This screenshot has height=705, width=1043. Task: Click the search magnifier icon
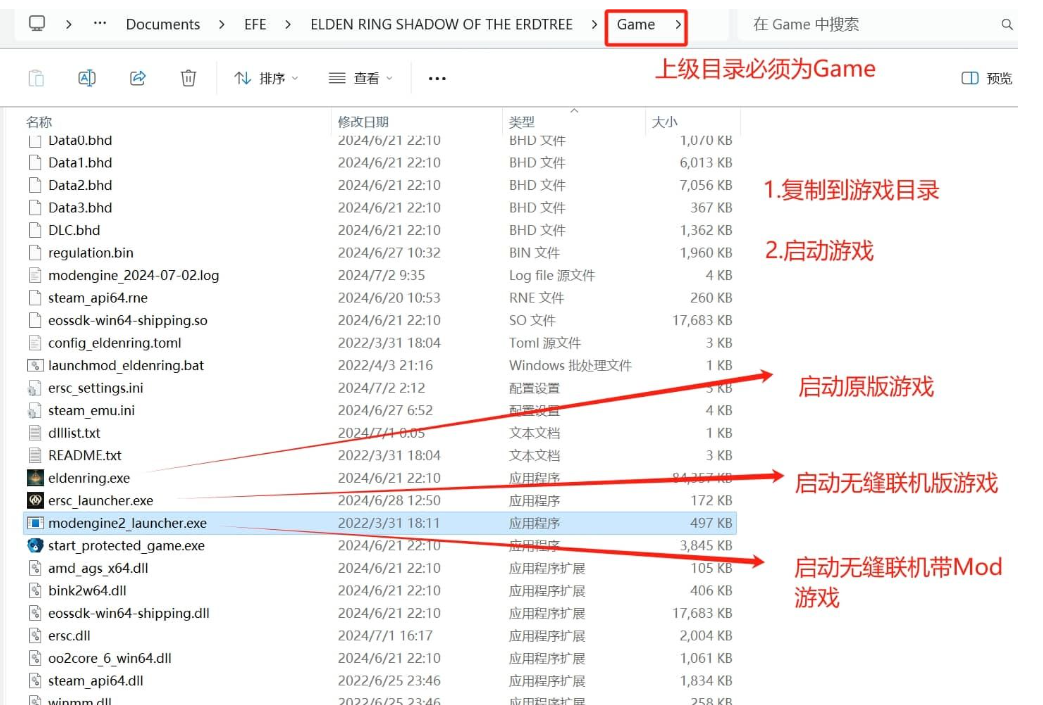pyautogui.click(x=1007, y=25)
